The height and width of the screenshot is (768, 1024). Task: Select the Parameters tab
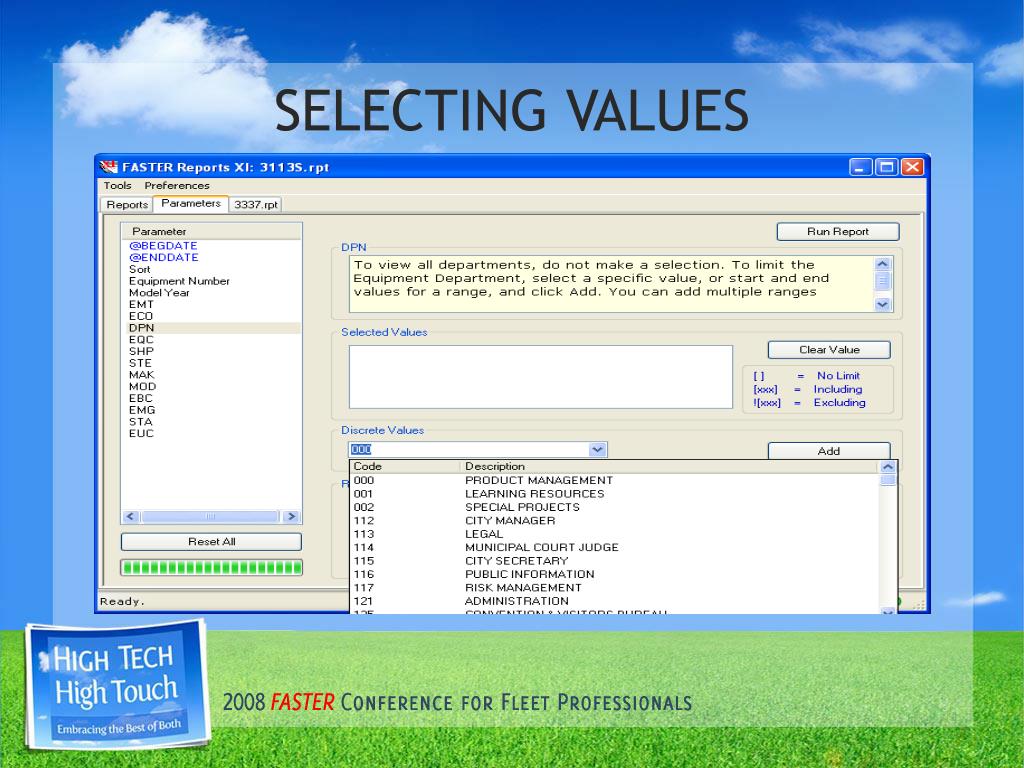point(191,203)
